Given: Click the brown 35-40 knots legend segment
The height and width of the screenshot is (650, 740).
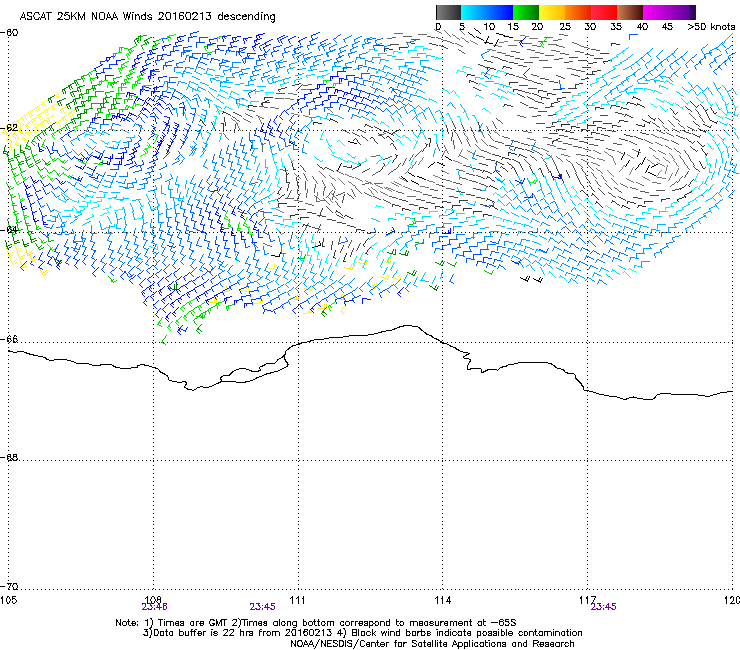Looking at the screenshot, I should point(630,12).
